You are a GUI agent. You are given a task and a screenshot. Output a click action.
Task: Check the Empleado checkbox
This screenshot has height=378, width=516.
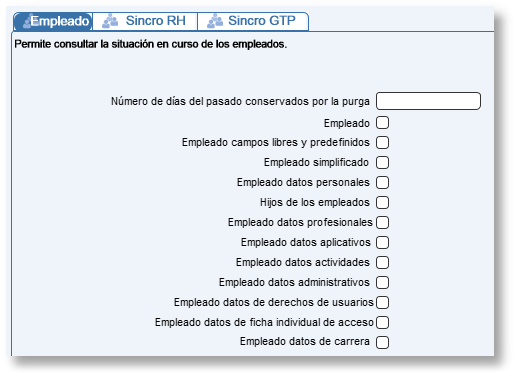(x=382, y=123)
